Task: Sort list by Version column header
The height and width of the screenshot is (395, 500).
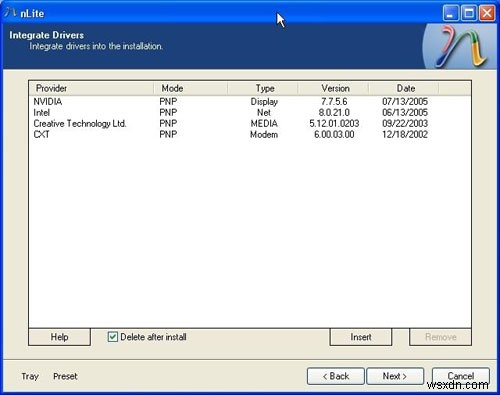Action: [333, 88]
